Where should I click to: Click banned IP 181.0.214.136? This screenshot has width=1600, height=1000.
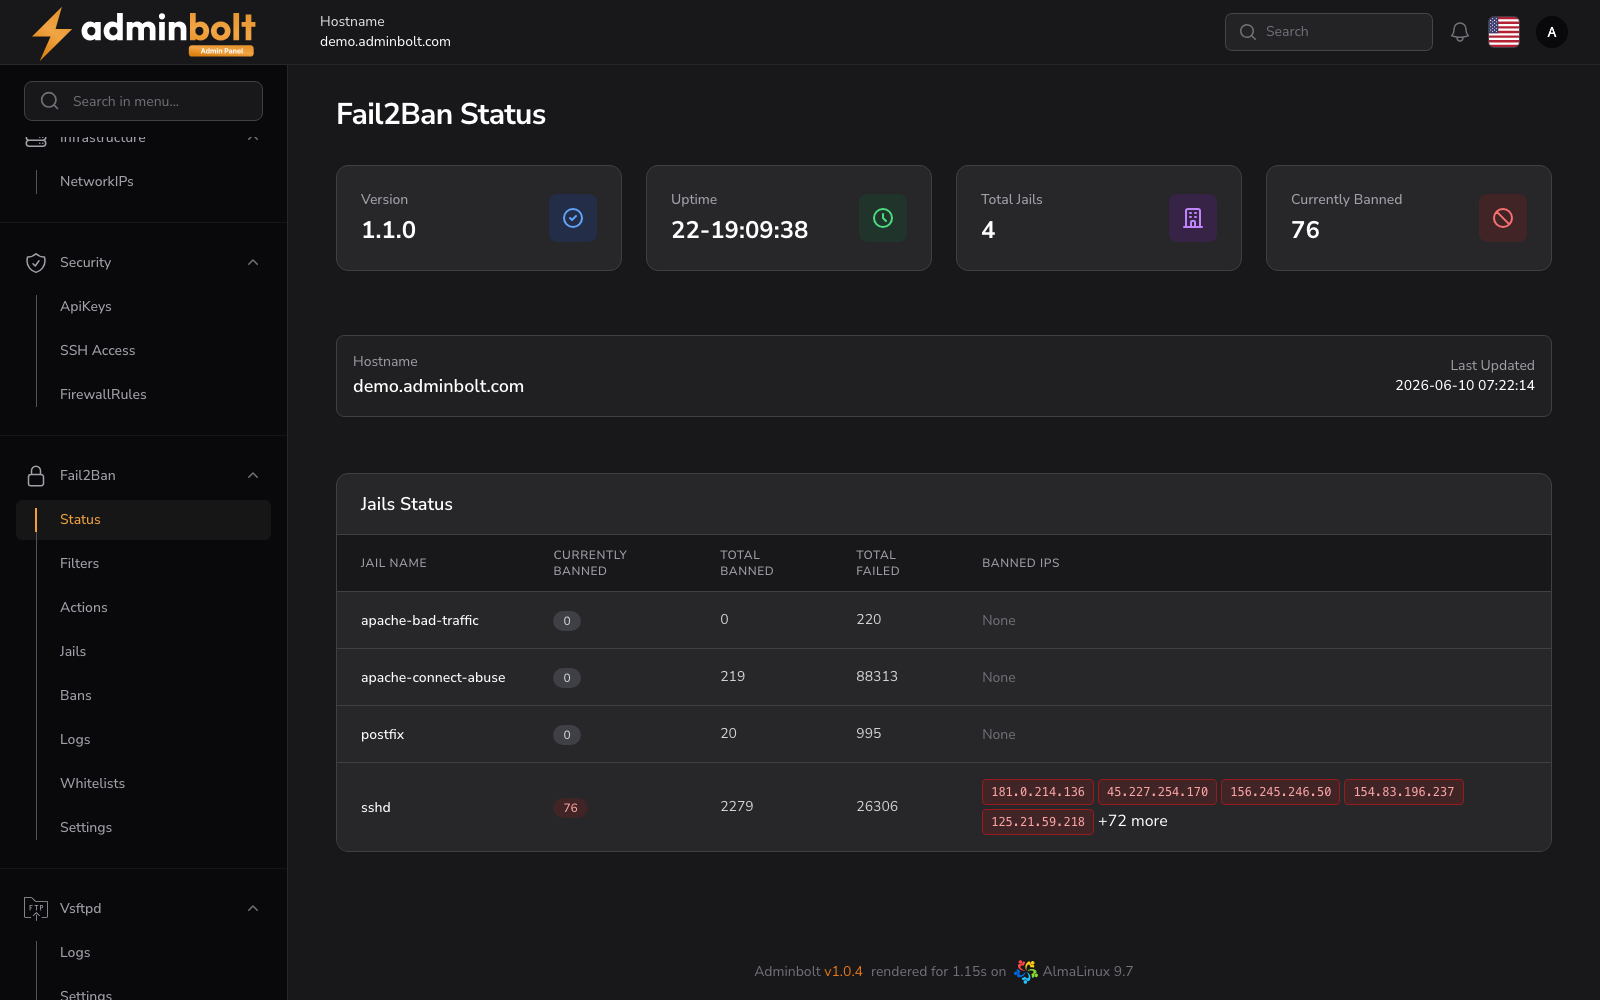[x=1038, y=792]
